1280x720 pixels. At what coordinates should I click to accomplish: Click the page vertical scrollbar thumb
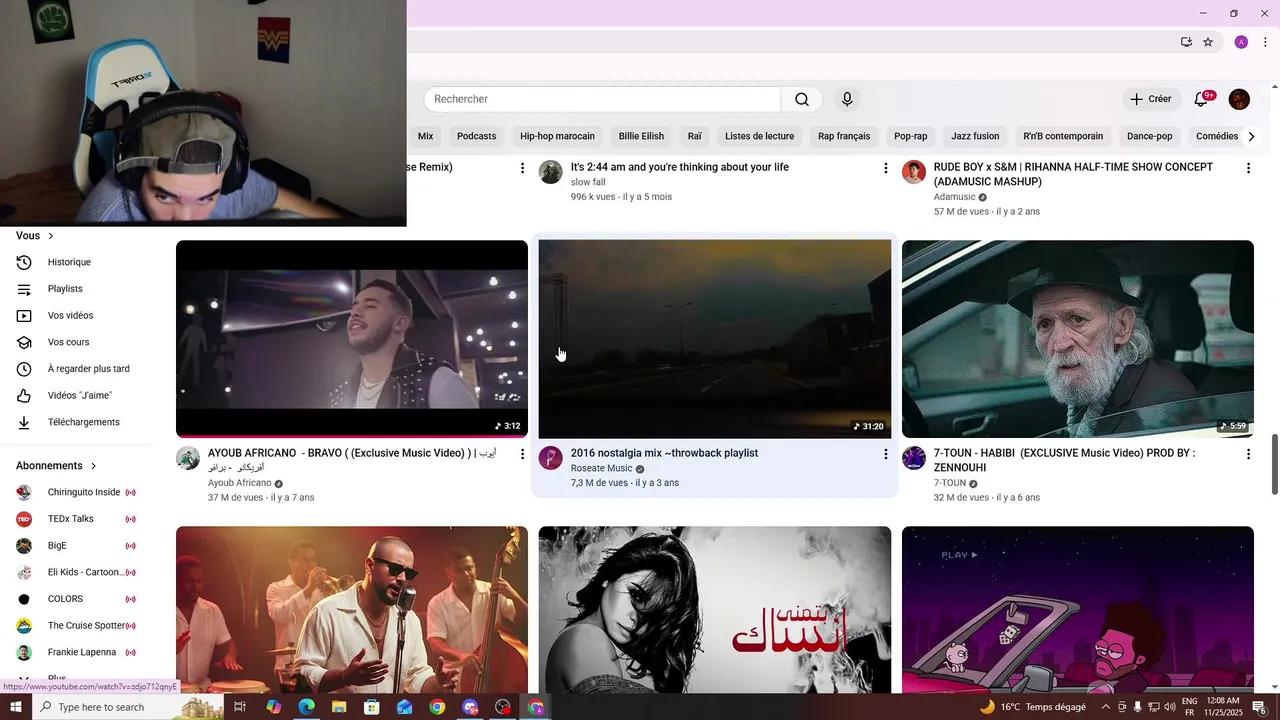click(x=1275, y=463)
